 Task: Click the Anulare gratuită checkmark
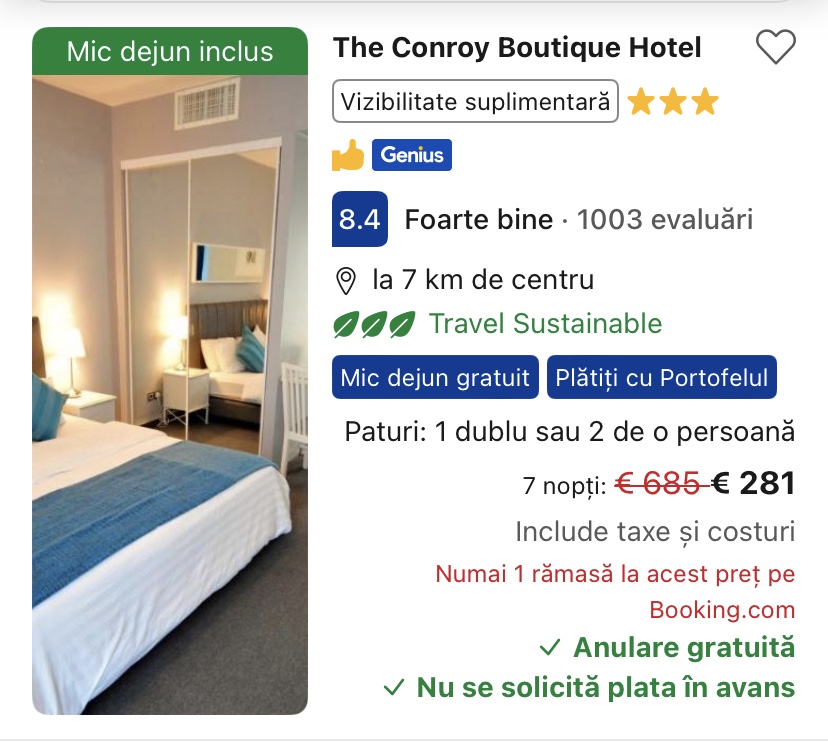pyautogui.click(x=550, y=647)
